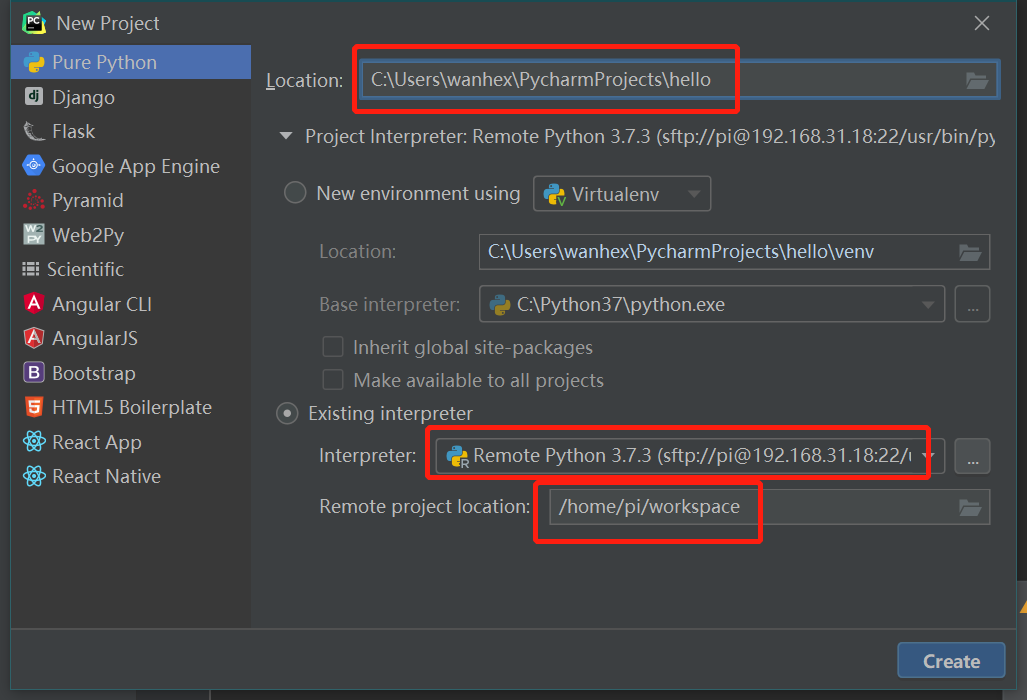
Task: Browse for project Location folder icon
Action: [x=977, y=81]
